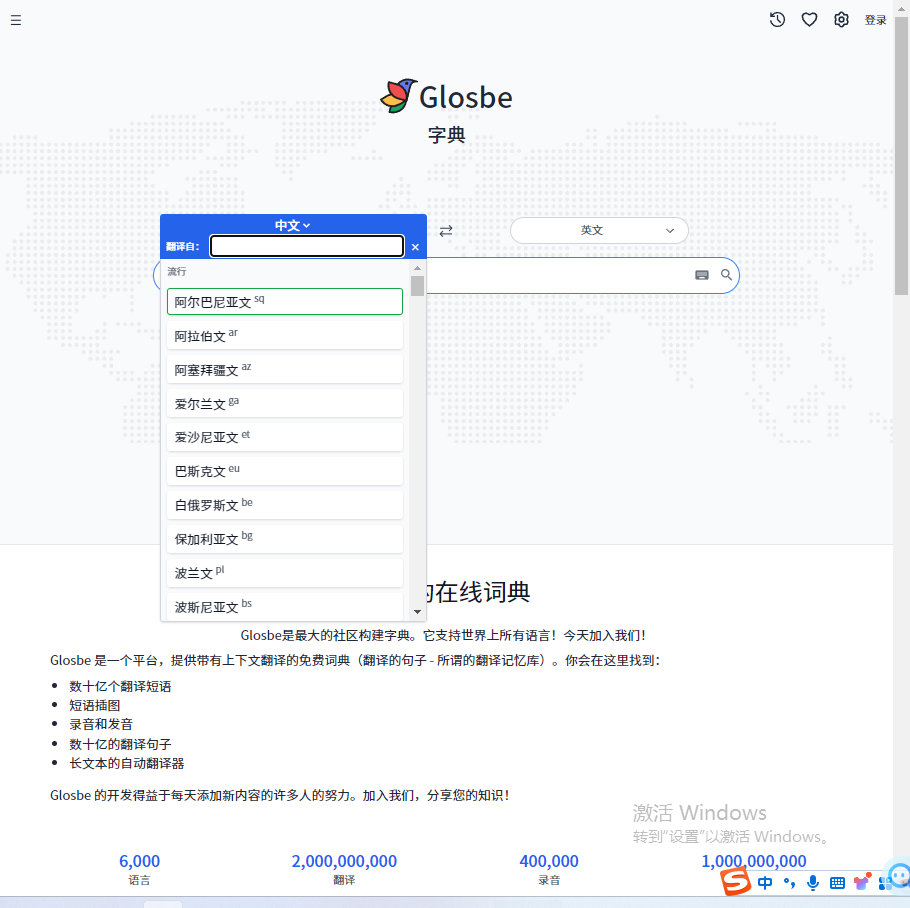Click Sogou voice input microphone

click(813, 883)
